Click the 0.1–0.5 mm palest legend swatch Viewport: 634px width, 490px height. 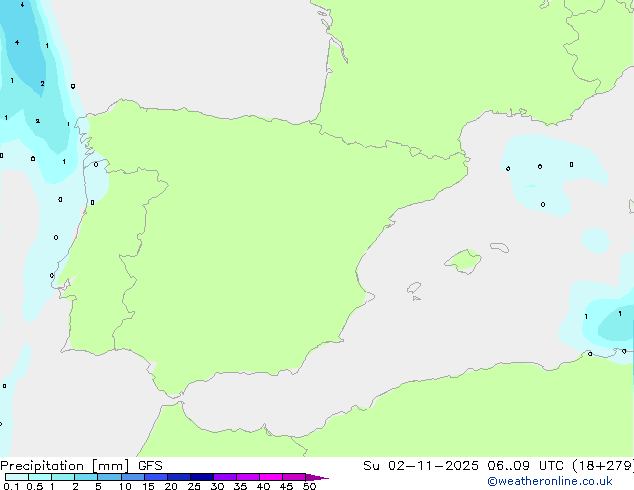tap(17, 477)
